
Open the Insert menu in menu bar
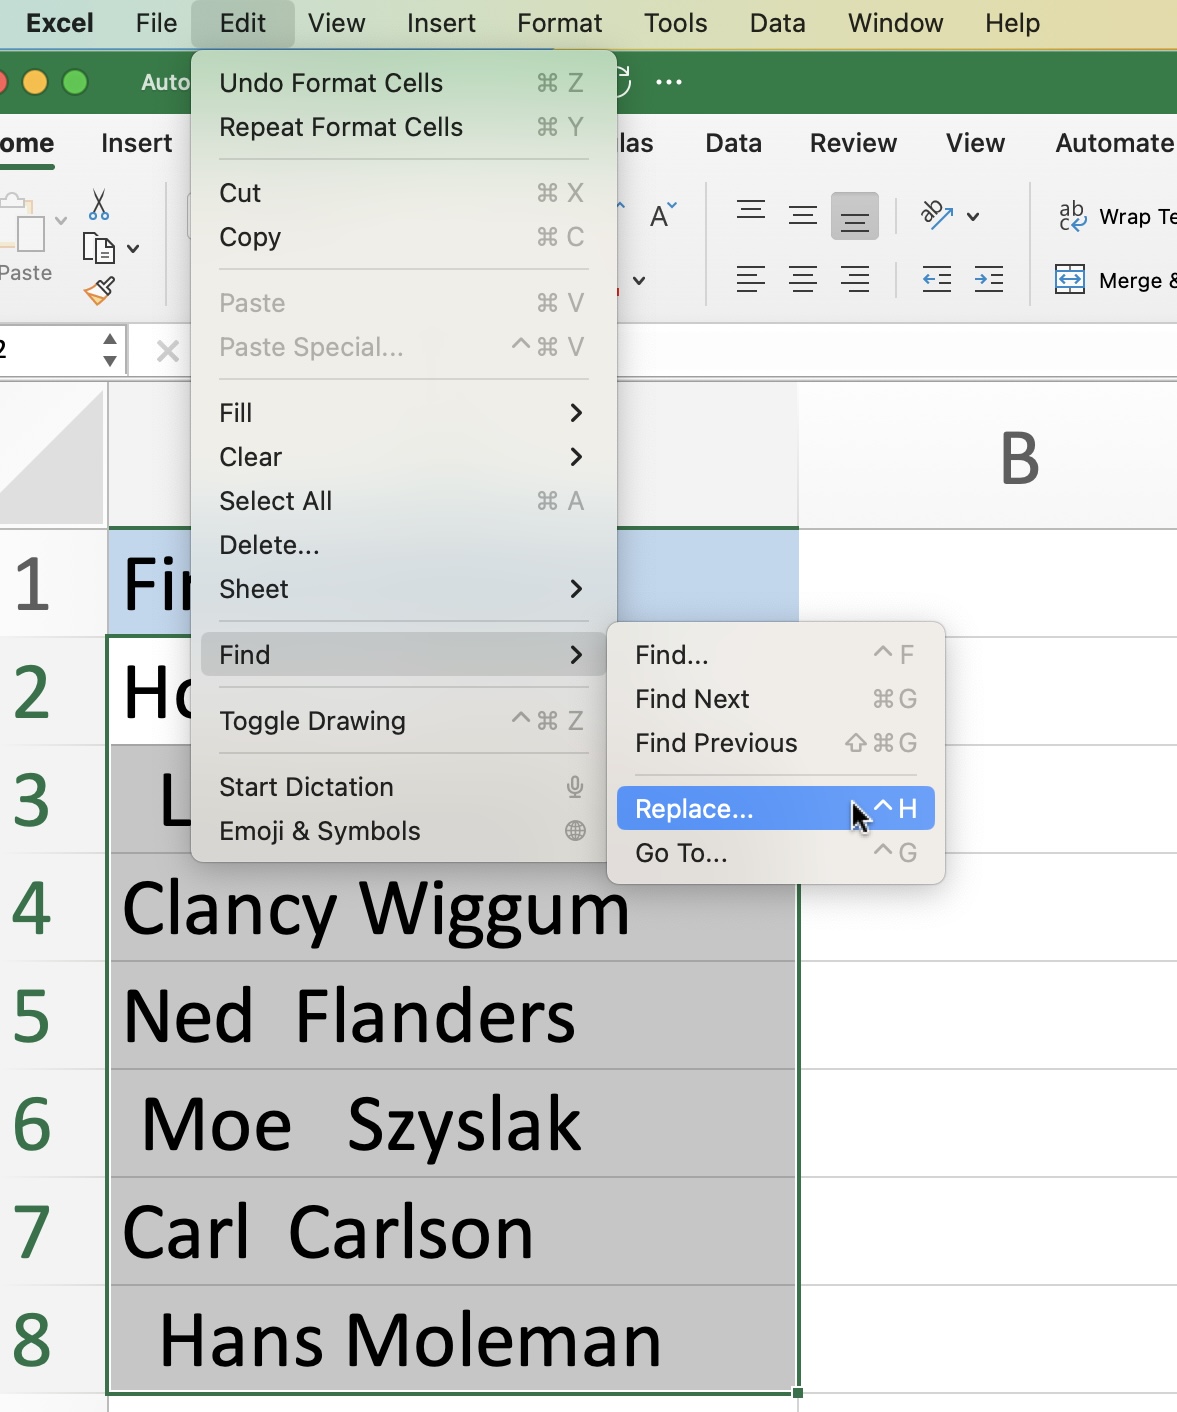coord(441,23)
